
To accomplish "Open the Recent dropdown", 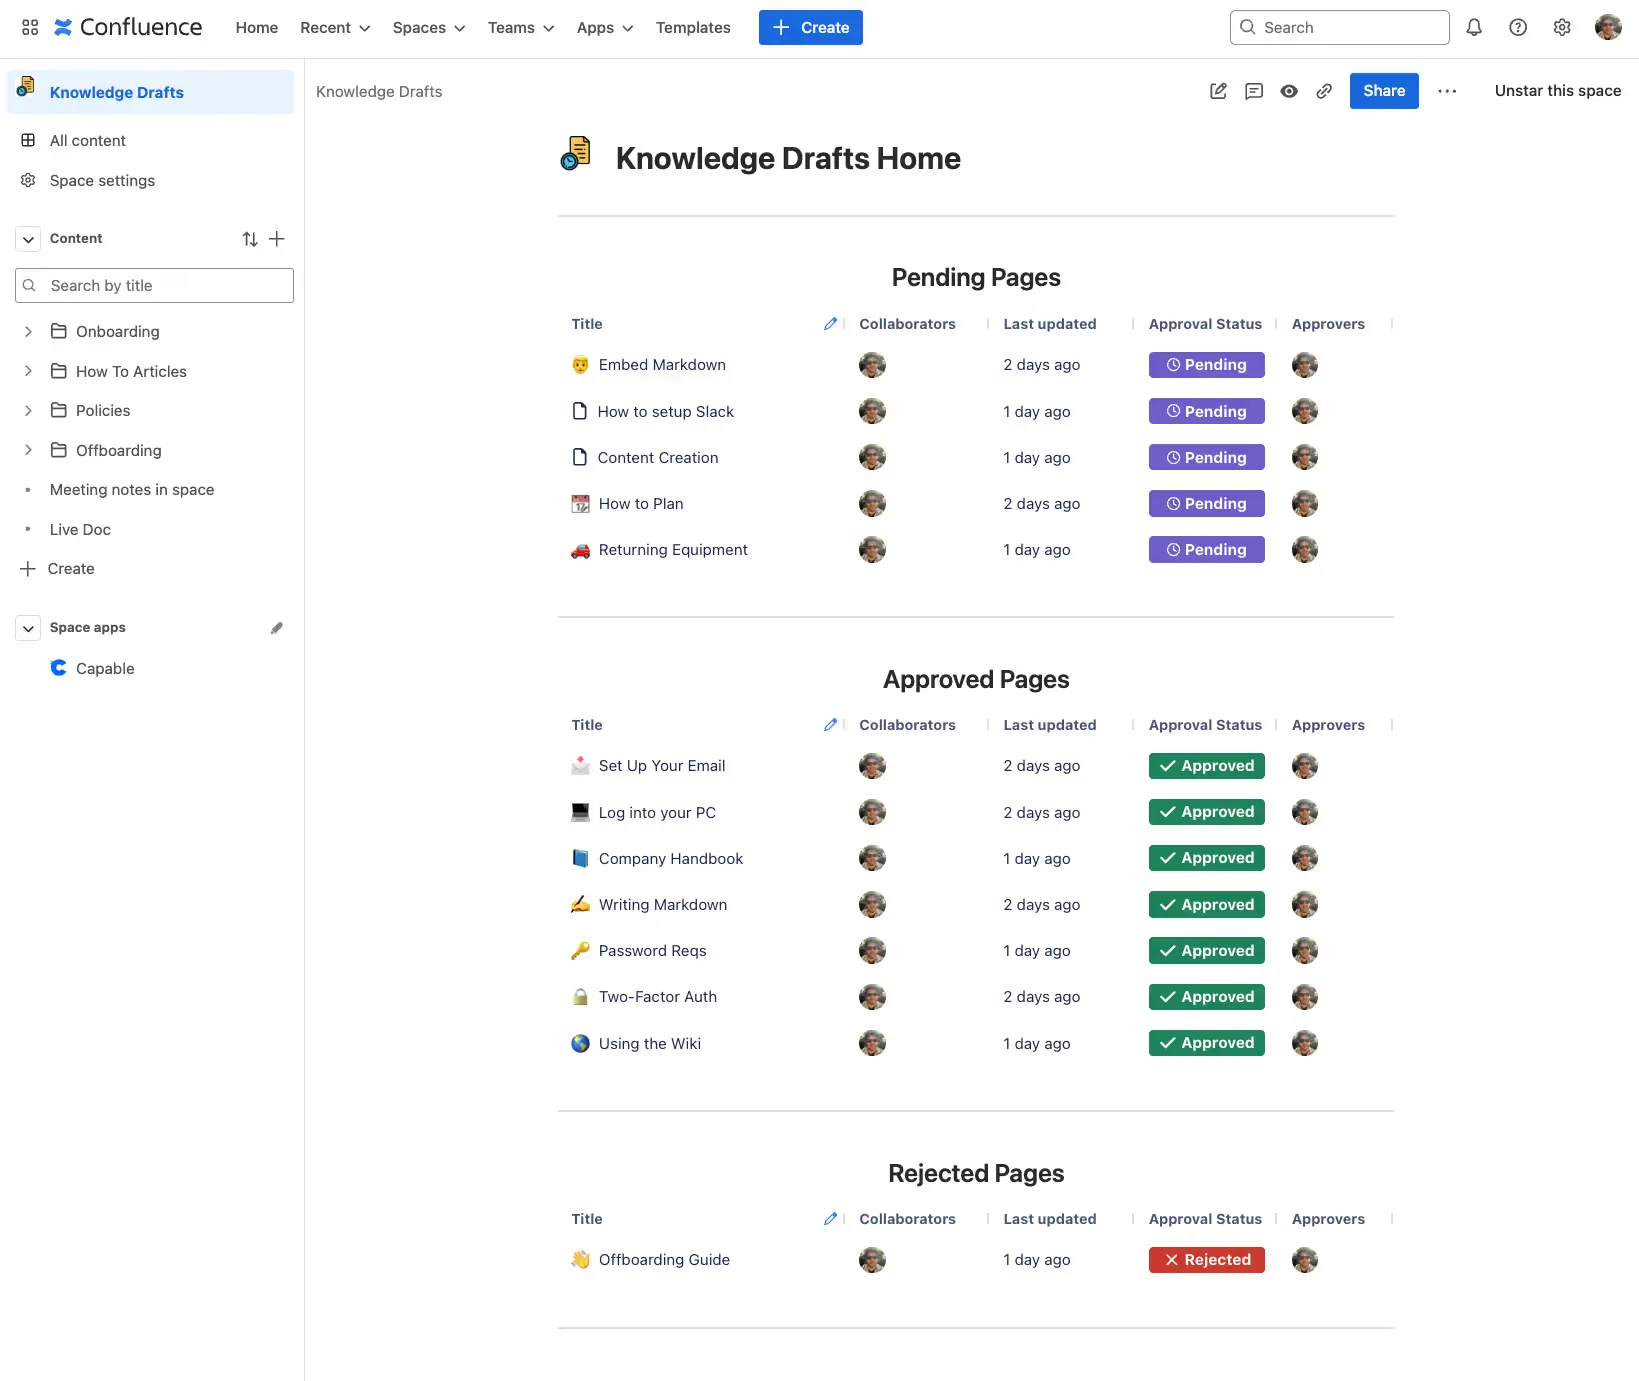I will [335, 28].
